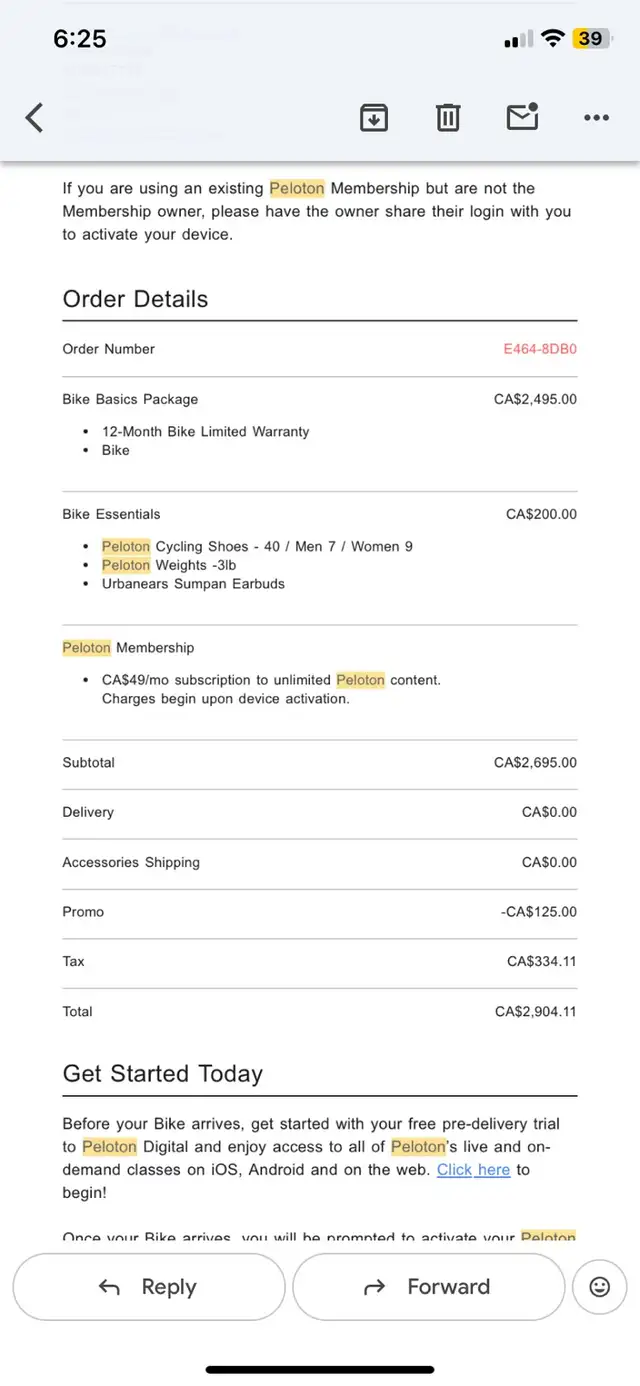The image size is (640, 1386).
Task: Tap the order number E464-8DB0
Action: point(540,349)
